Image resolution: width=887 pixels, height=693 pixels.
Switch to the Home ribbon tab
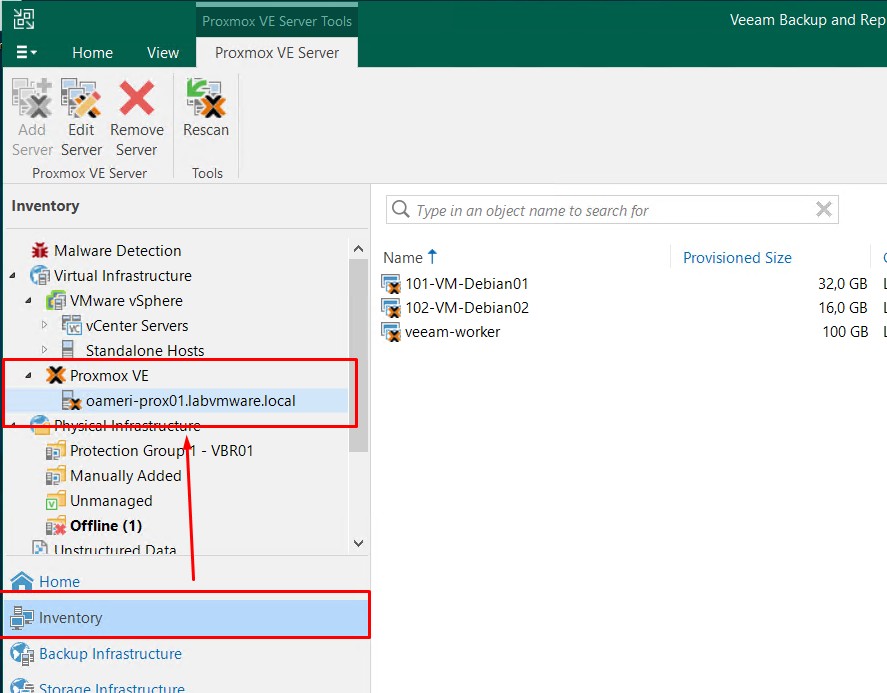click(x=92, y=53)
